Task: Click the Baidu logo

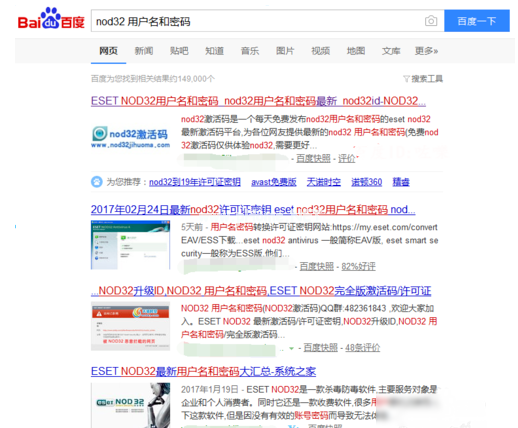Action: click(x=51, y=19)
